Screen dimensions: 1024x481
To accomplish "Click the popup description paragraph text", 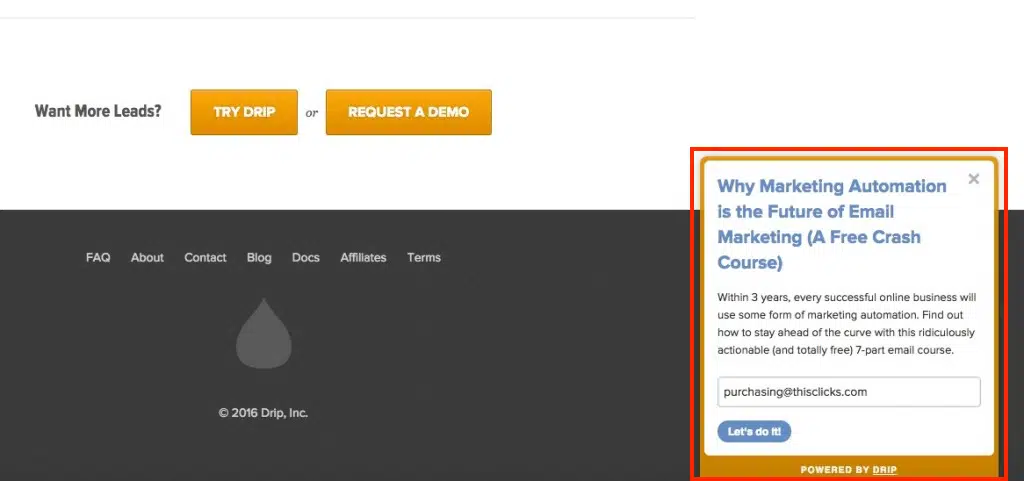I will [x=846, y=324].
